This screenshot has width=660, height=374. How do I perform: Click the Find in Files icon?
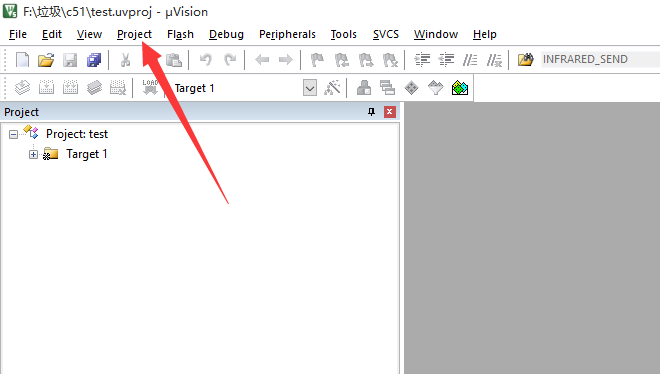point(525,60)
